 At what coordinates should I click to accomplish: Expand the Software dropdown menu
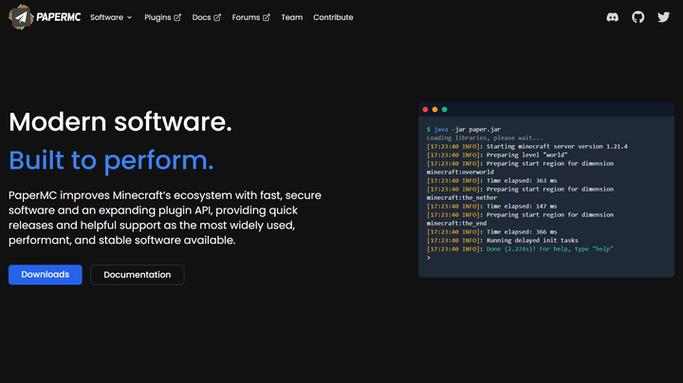pyautogui.click(x=111, y=17)
